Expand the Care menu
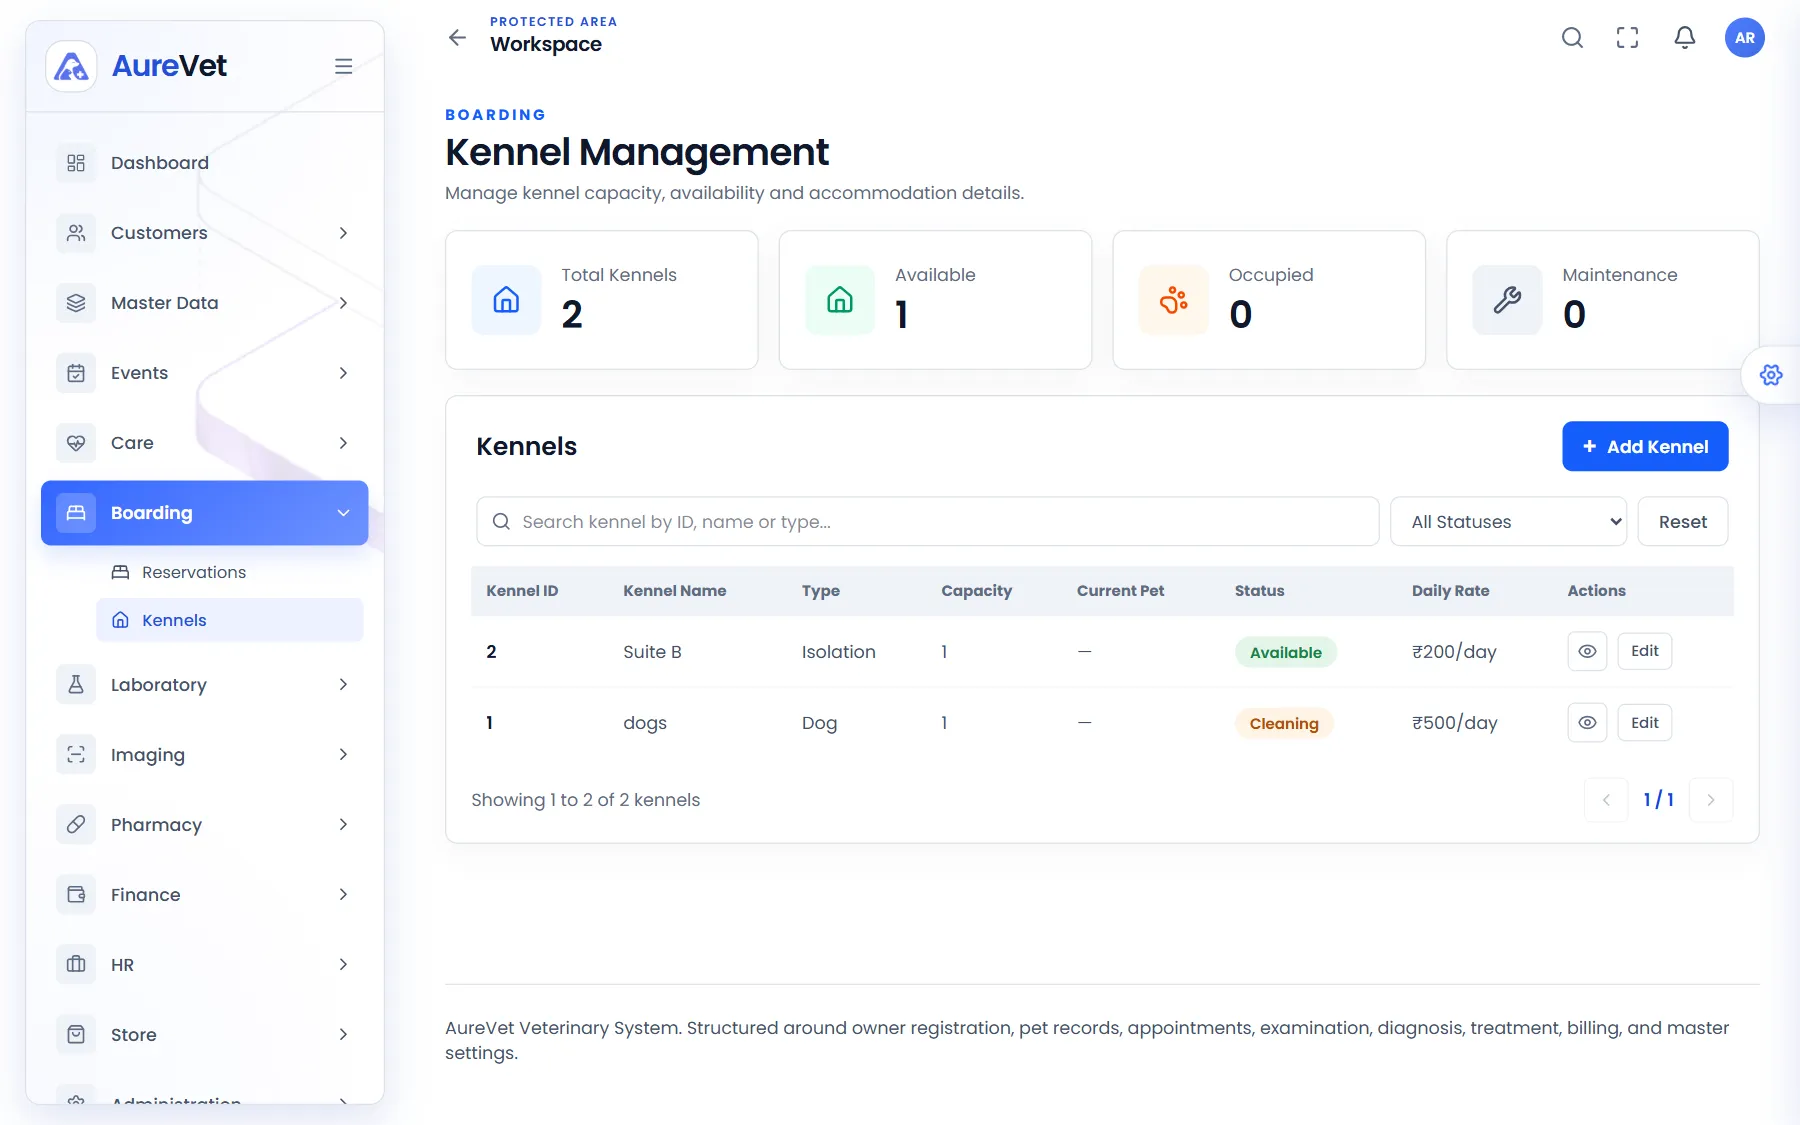1800x1125 pixels. point(205,443)
